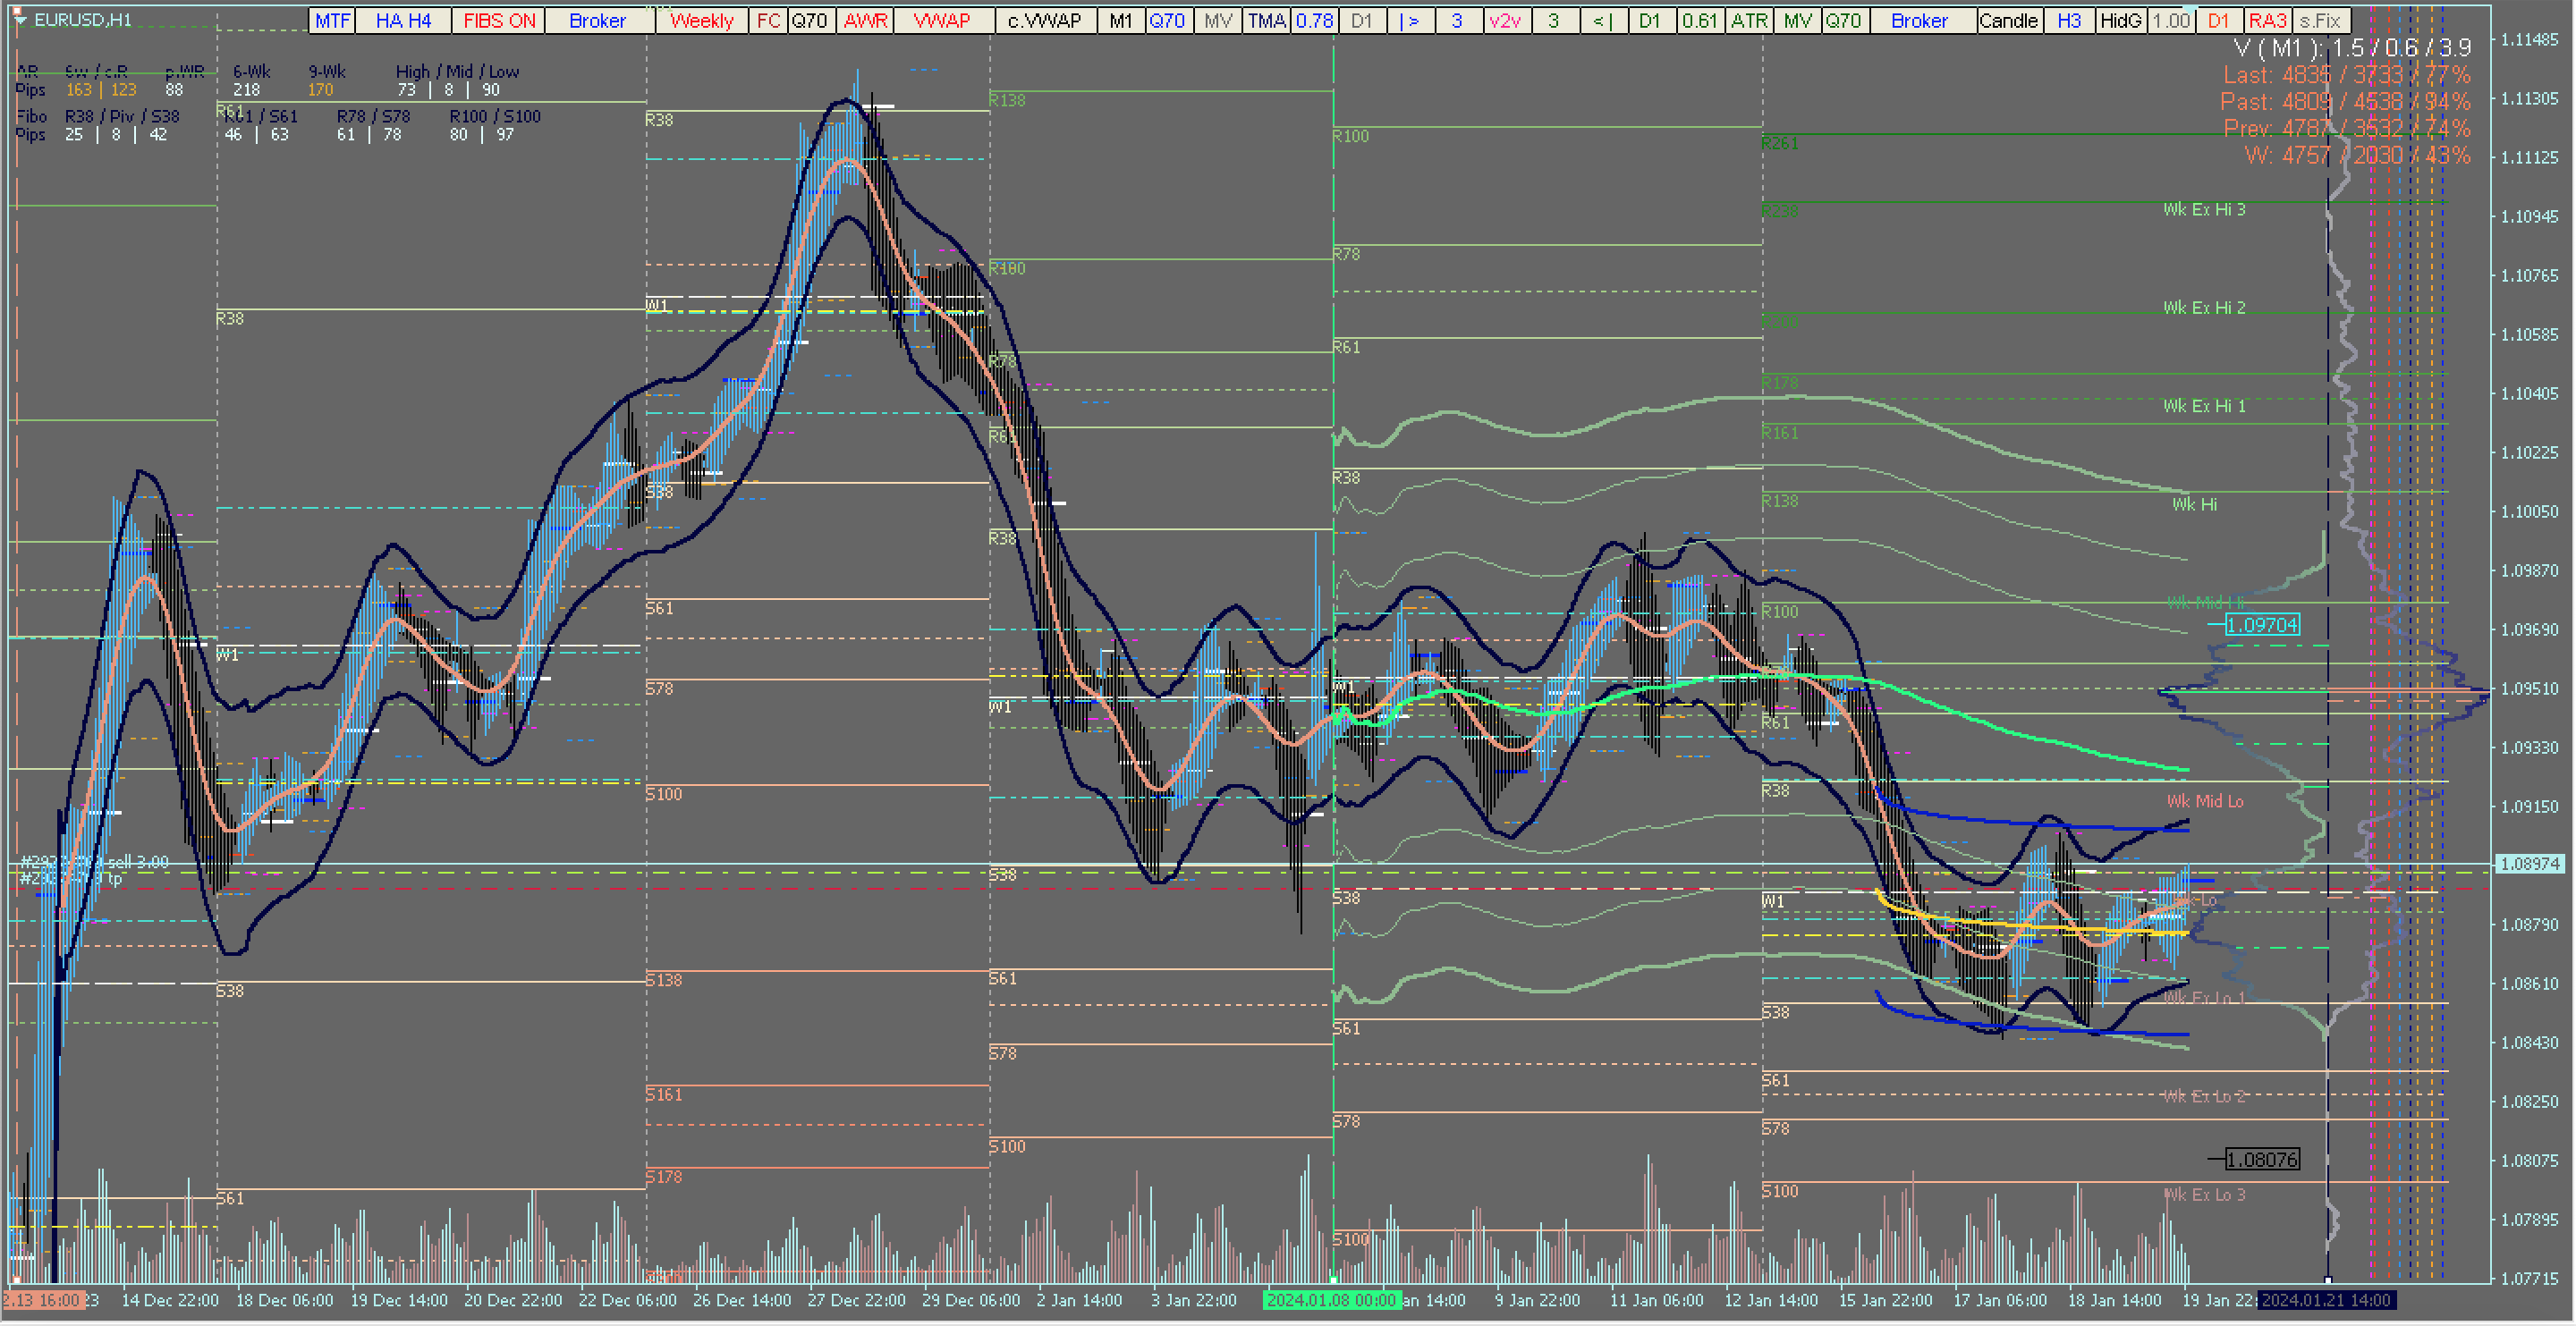Click the s.Fix button
This screenshot has height=1326, width=2576.
[x=2320, y=20]
